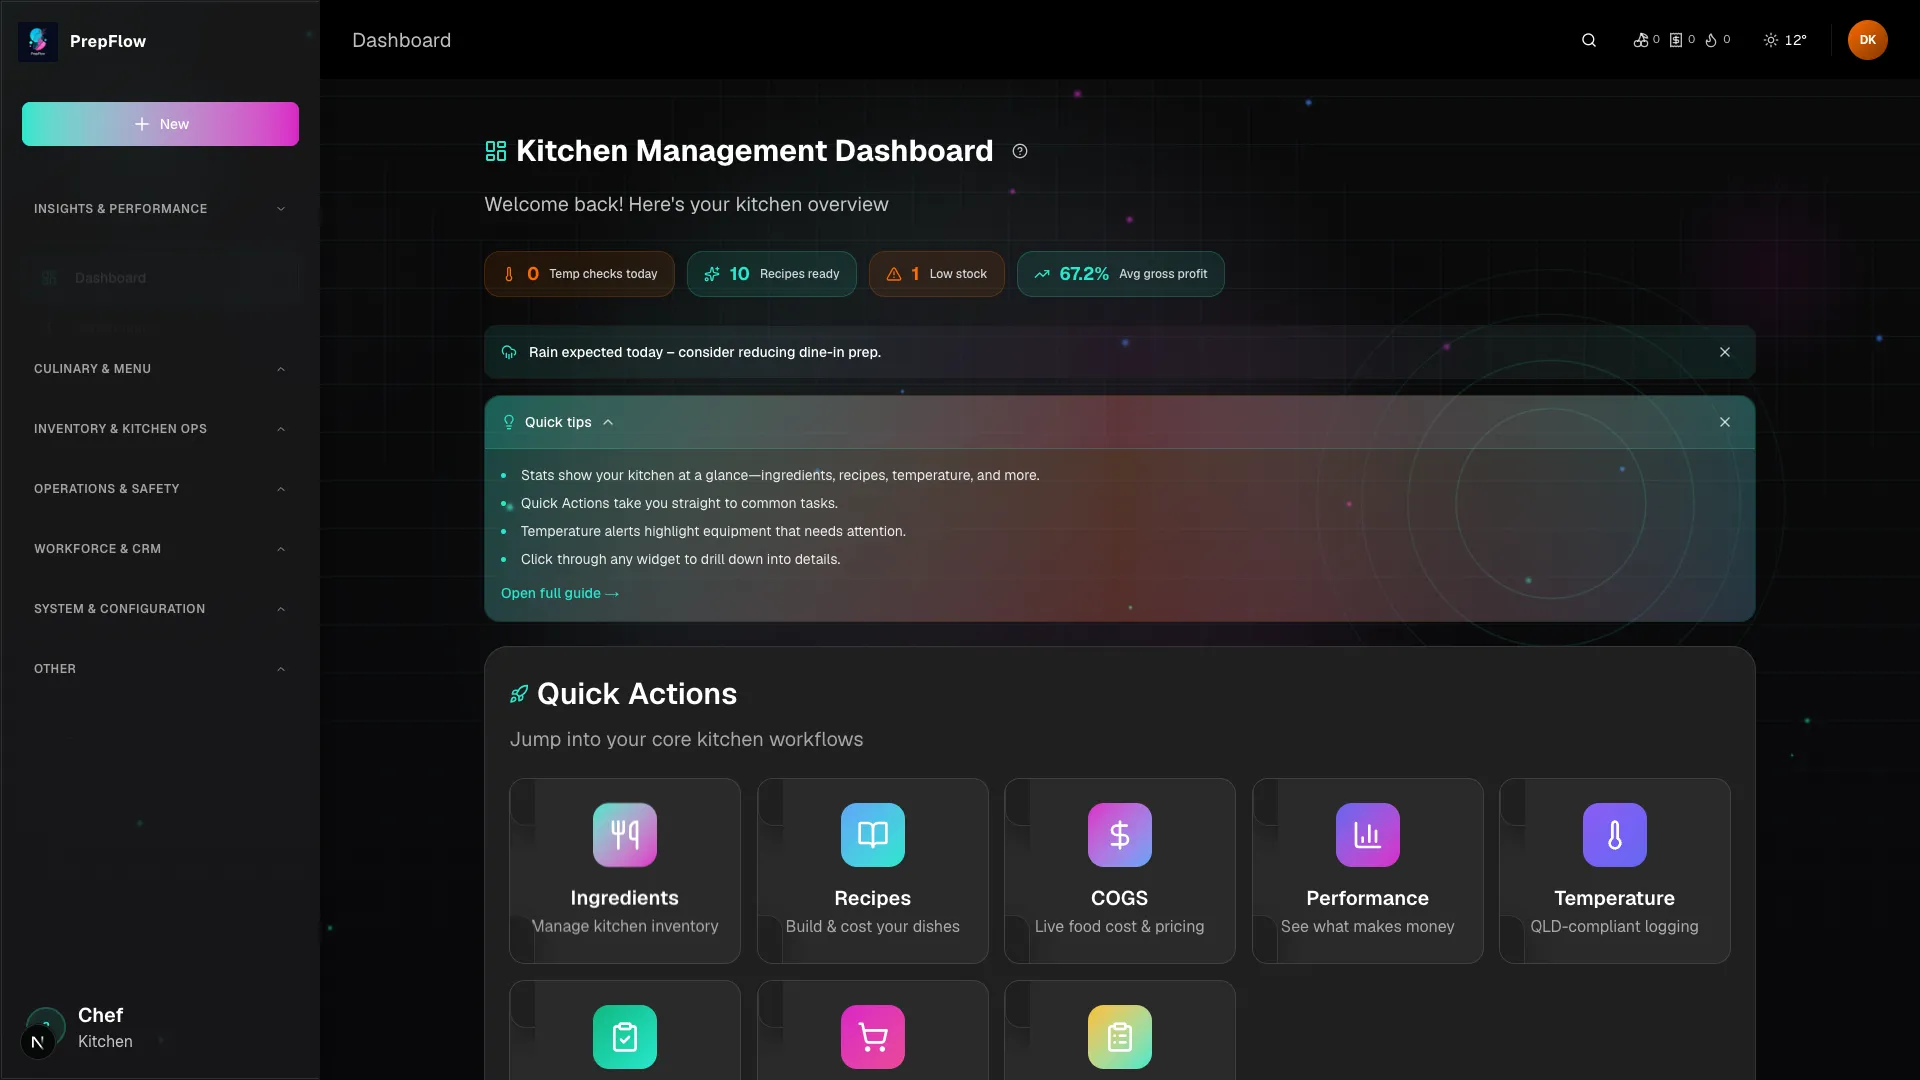Click the rain cloud icon in weather alert

(509, 352)
